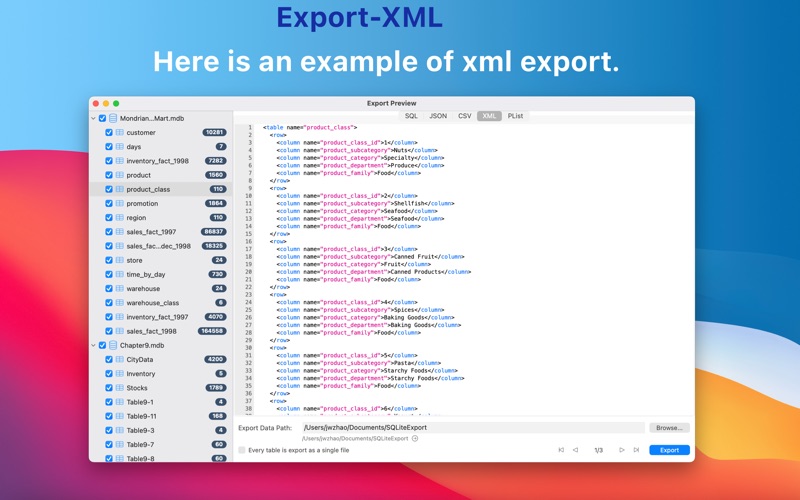Click the table icon beside Stocks
The image size is (800, 500).
pos(119,388)
